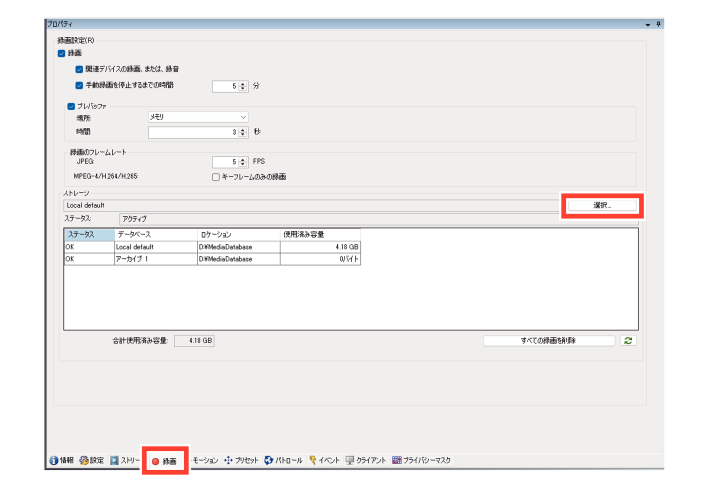Select the Local default database row cell
This screenshot has height=487, width=708.
point(156,247)
